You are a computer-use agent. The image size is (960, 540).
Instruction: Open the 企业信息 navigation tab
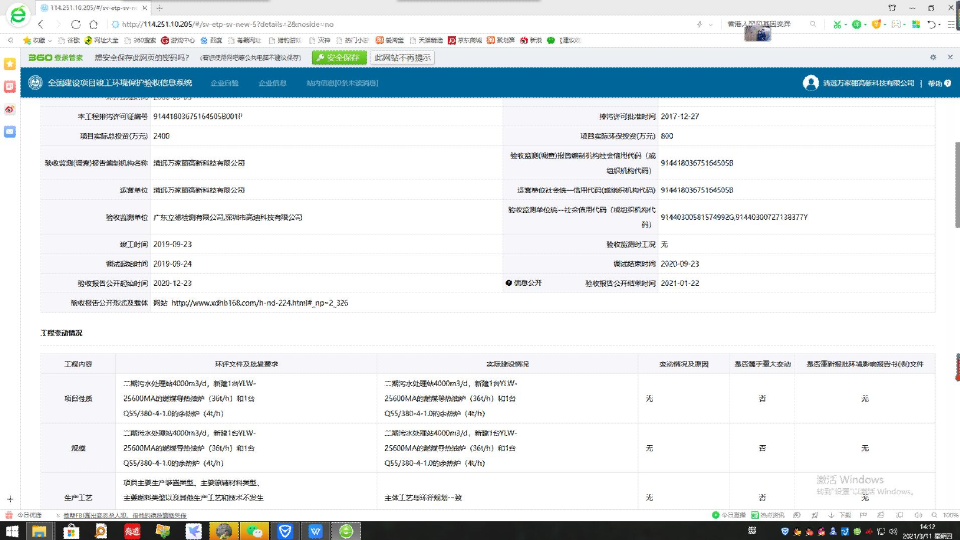273,83
